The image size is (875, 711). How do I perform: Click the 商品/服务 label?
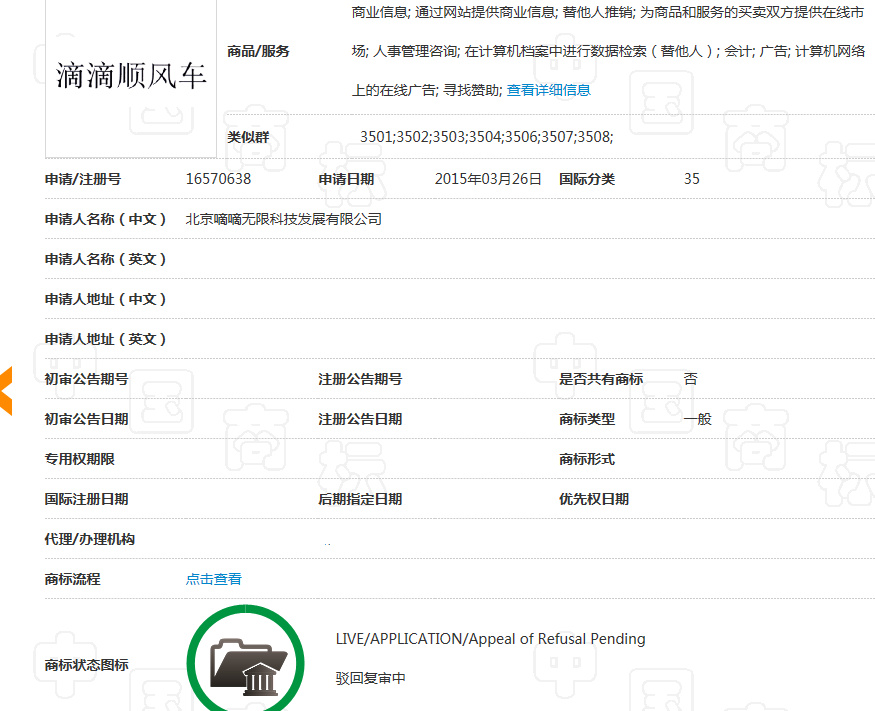tap(258, 51)
